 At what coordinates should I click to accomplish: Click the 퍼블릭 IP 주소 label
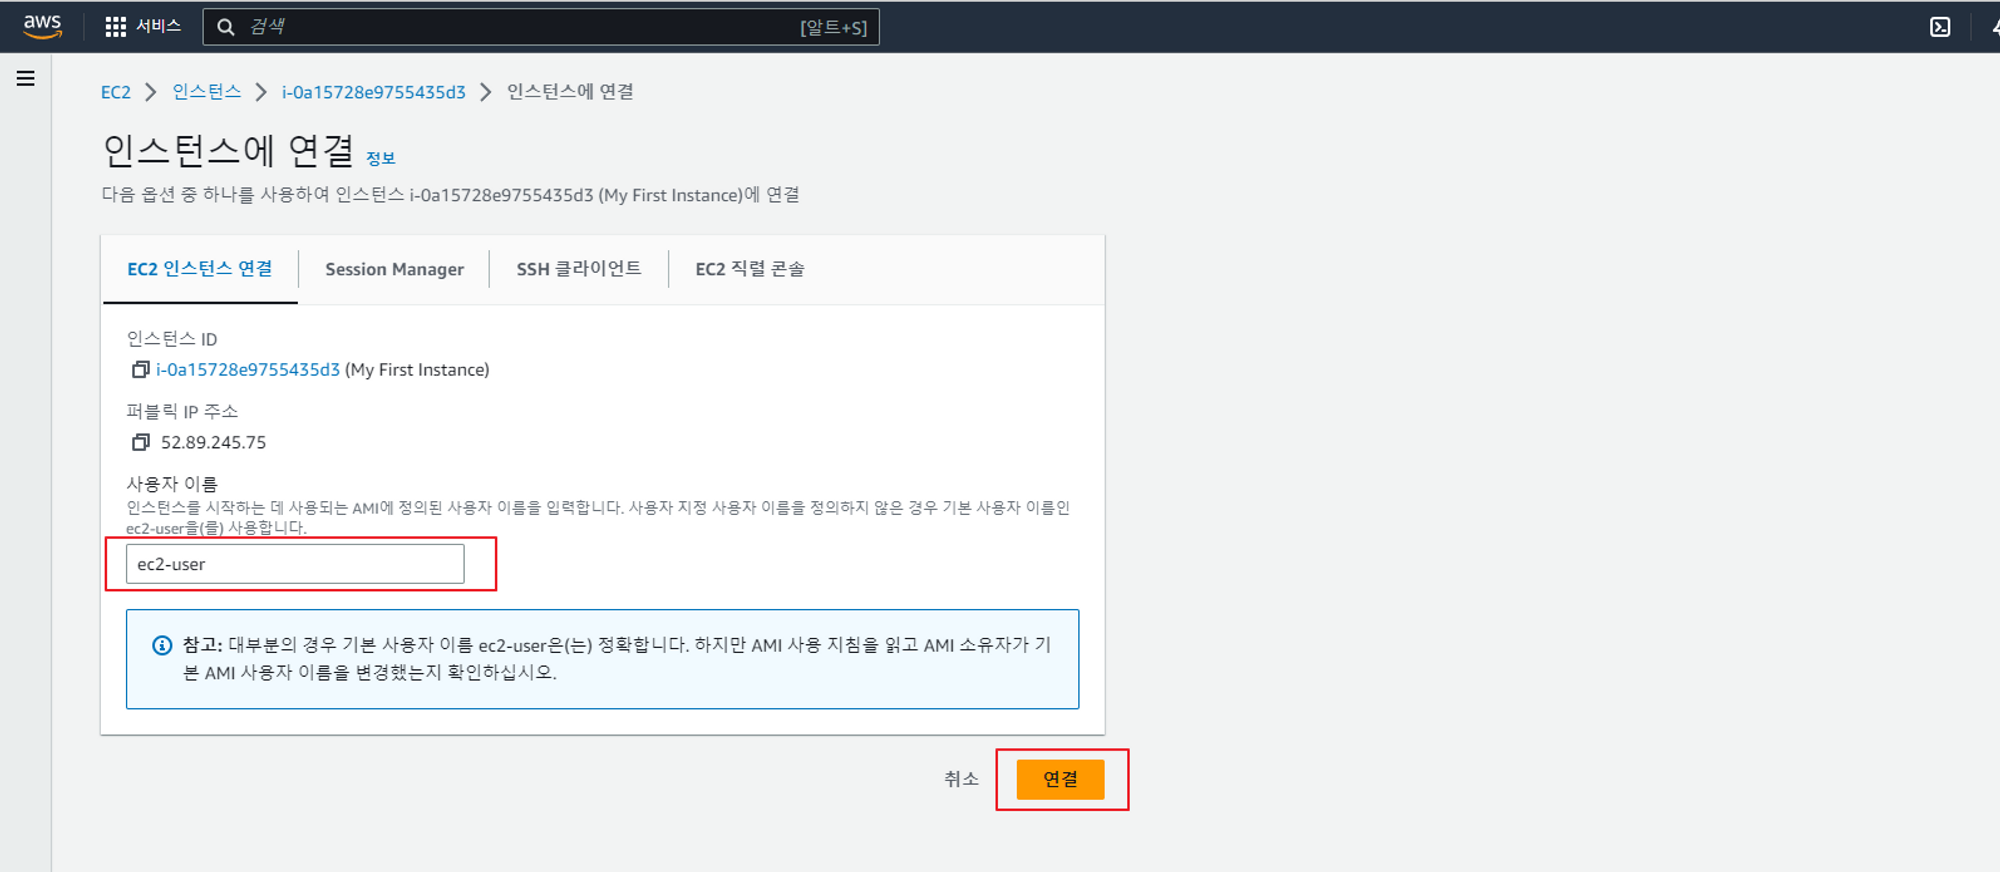click(182, 412)
